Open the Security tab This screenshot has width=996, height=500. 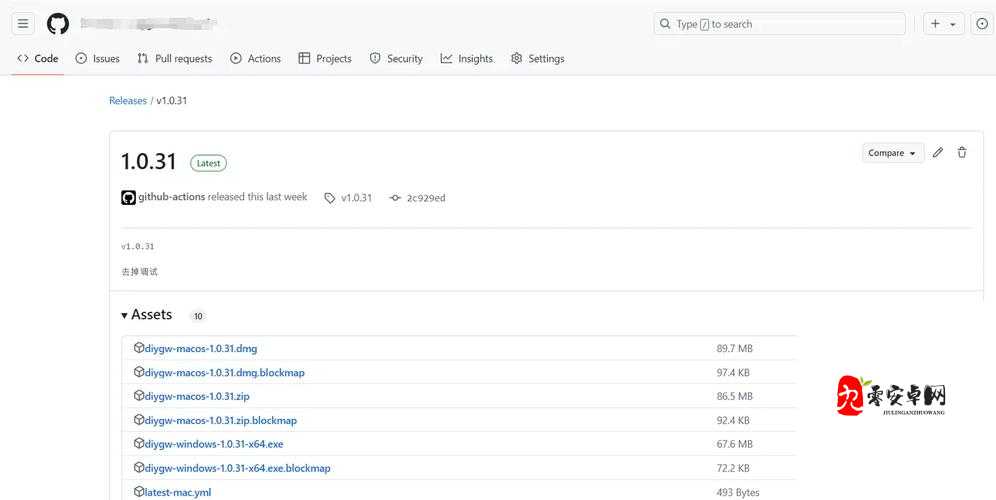coord(396,58)
